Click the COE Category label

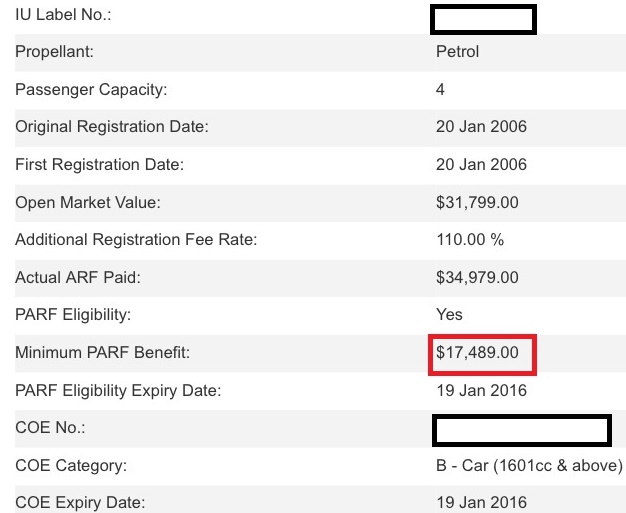click(x=71, y=465)
